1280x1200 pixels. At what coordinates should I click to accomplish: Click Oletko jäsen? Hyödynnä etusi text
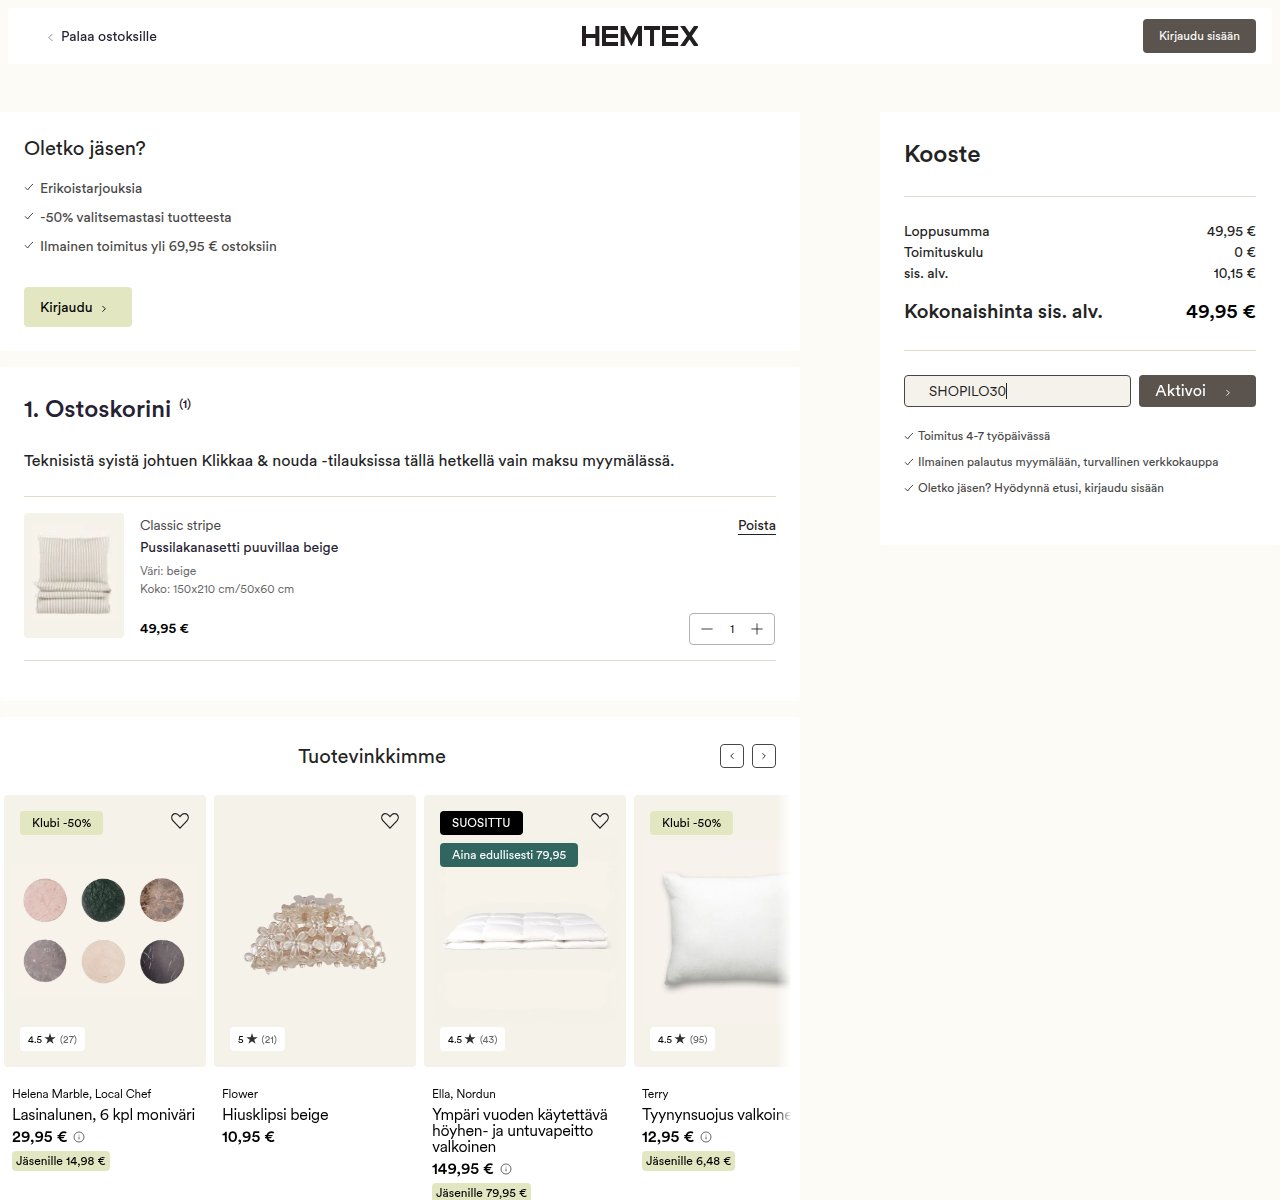pyautogui.click(x=1041, y=488)
